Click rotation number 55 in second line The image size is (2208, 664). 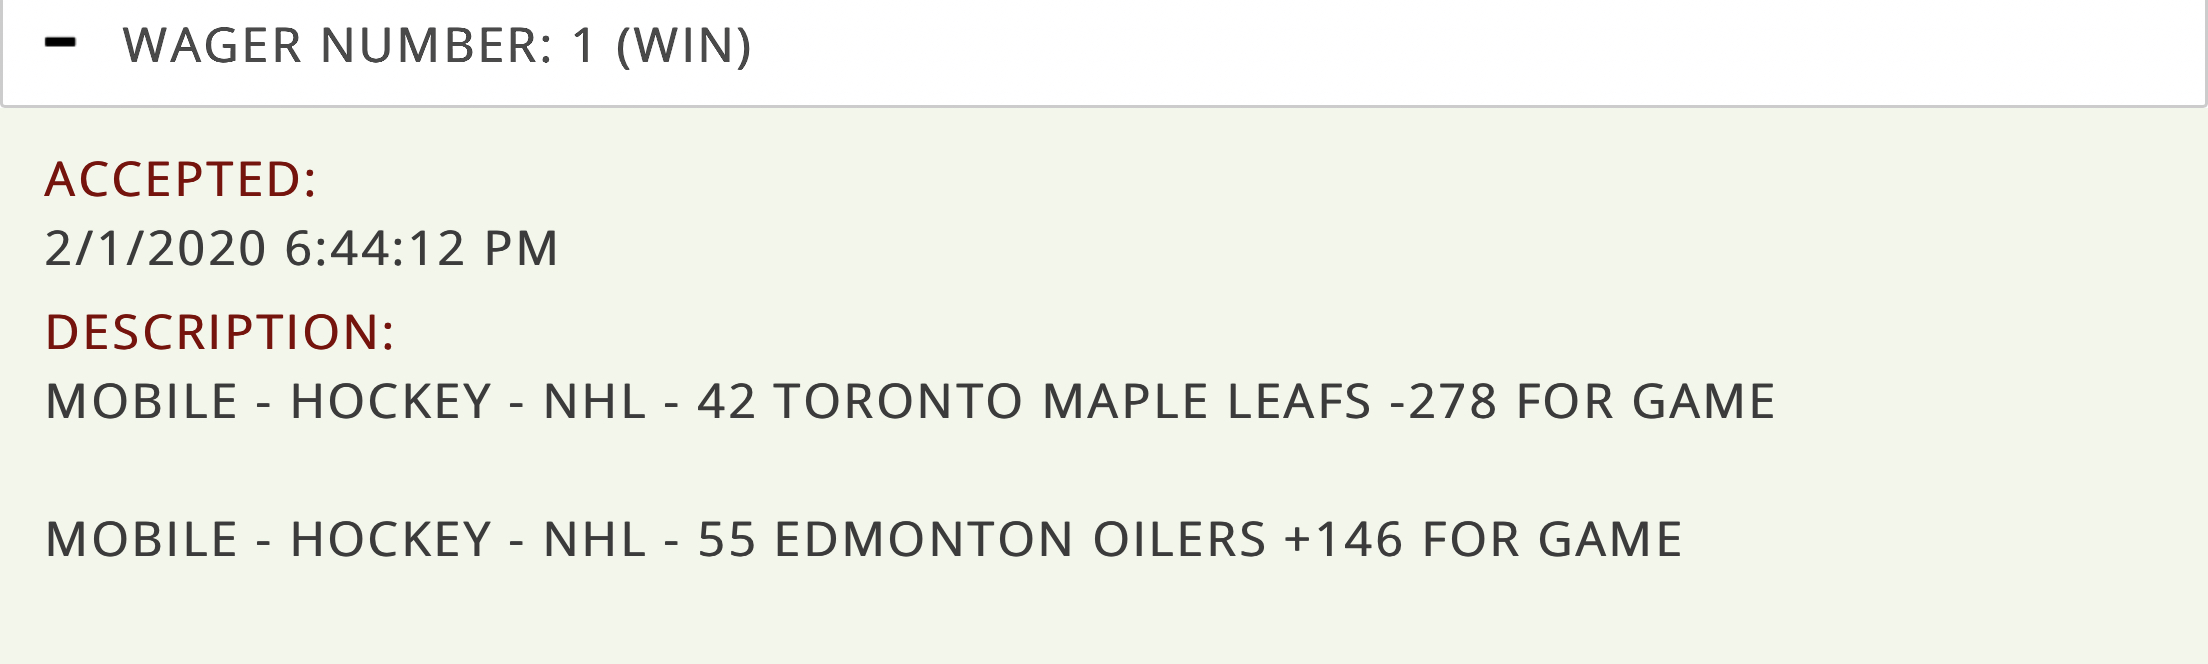[x=726, y=540]
